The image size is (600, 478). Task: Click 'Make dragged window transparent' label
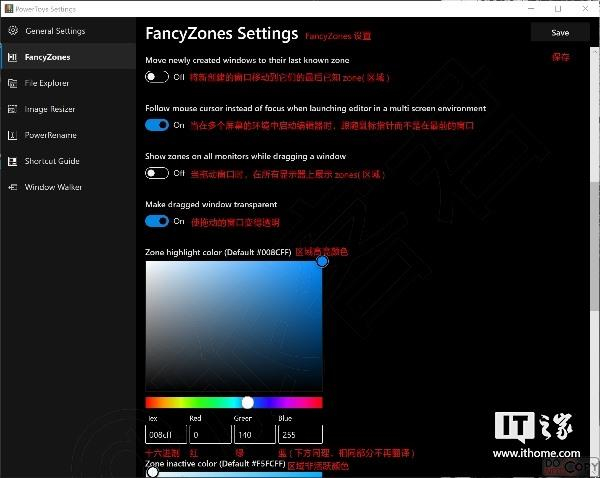pos(211,204)
